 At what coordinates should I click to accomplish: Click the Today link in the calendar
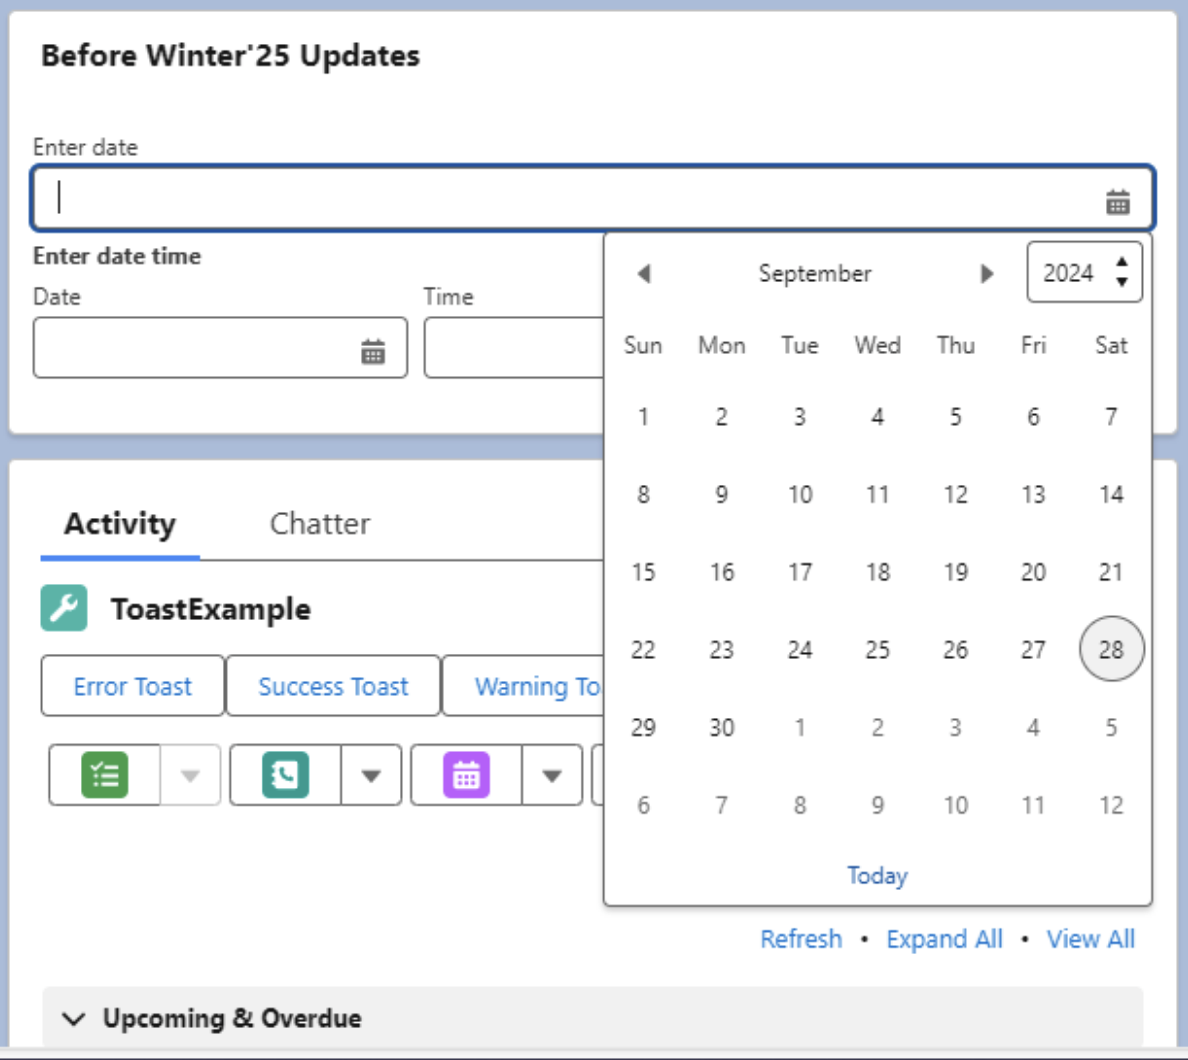click(x=877, y=875)
